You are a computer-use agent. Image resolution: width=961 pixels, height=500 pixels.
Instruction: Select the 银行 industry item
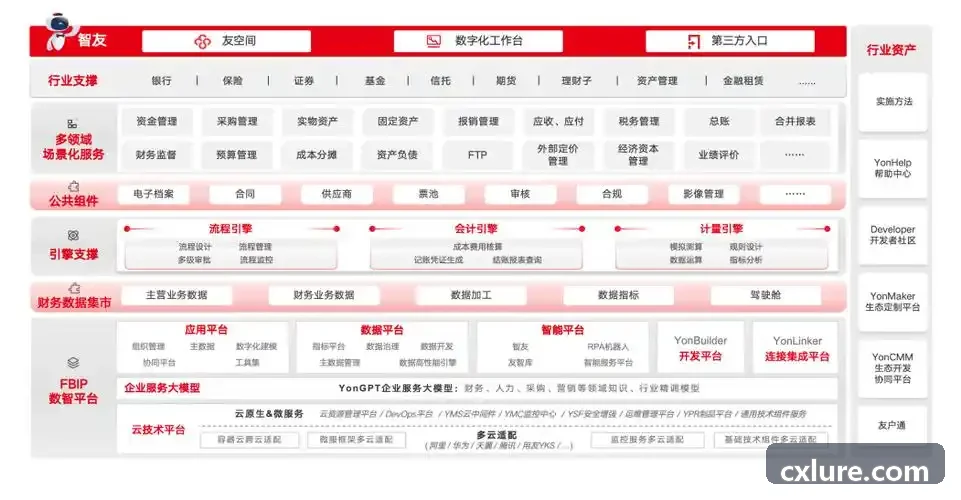[x=162, y=80]
